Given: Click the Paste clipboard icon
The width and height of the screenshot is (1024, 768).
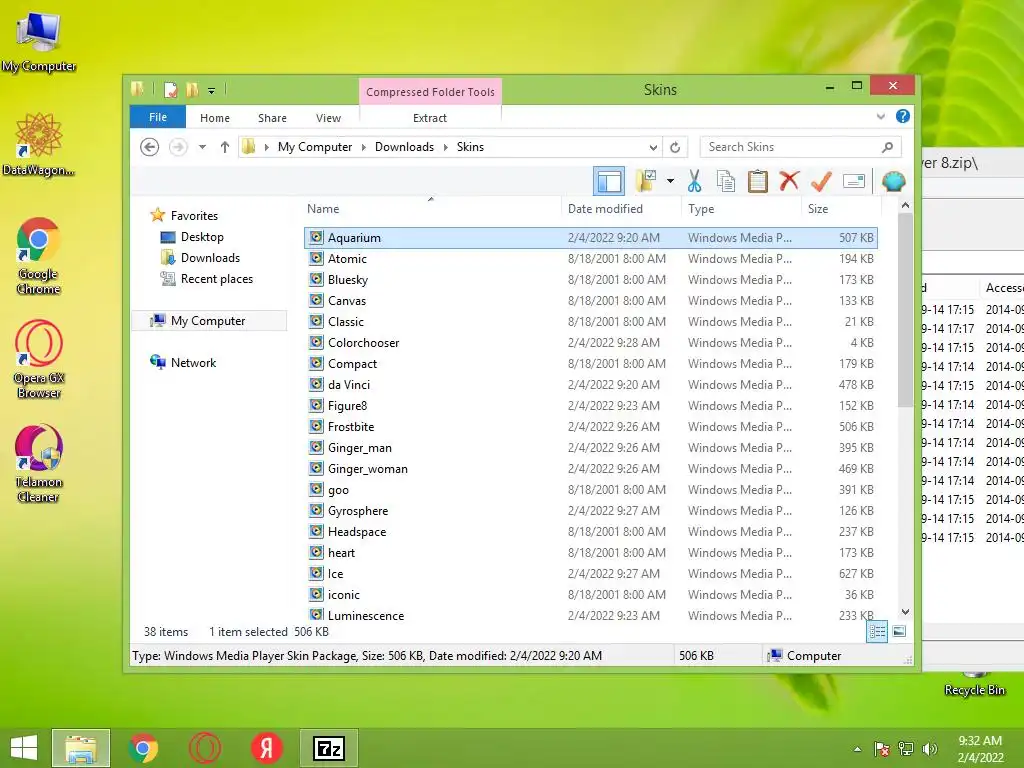Looking at the screenshot, I should [758, 181].
